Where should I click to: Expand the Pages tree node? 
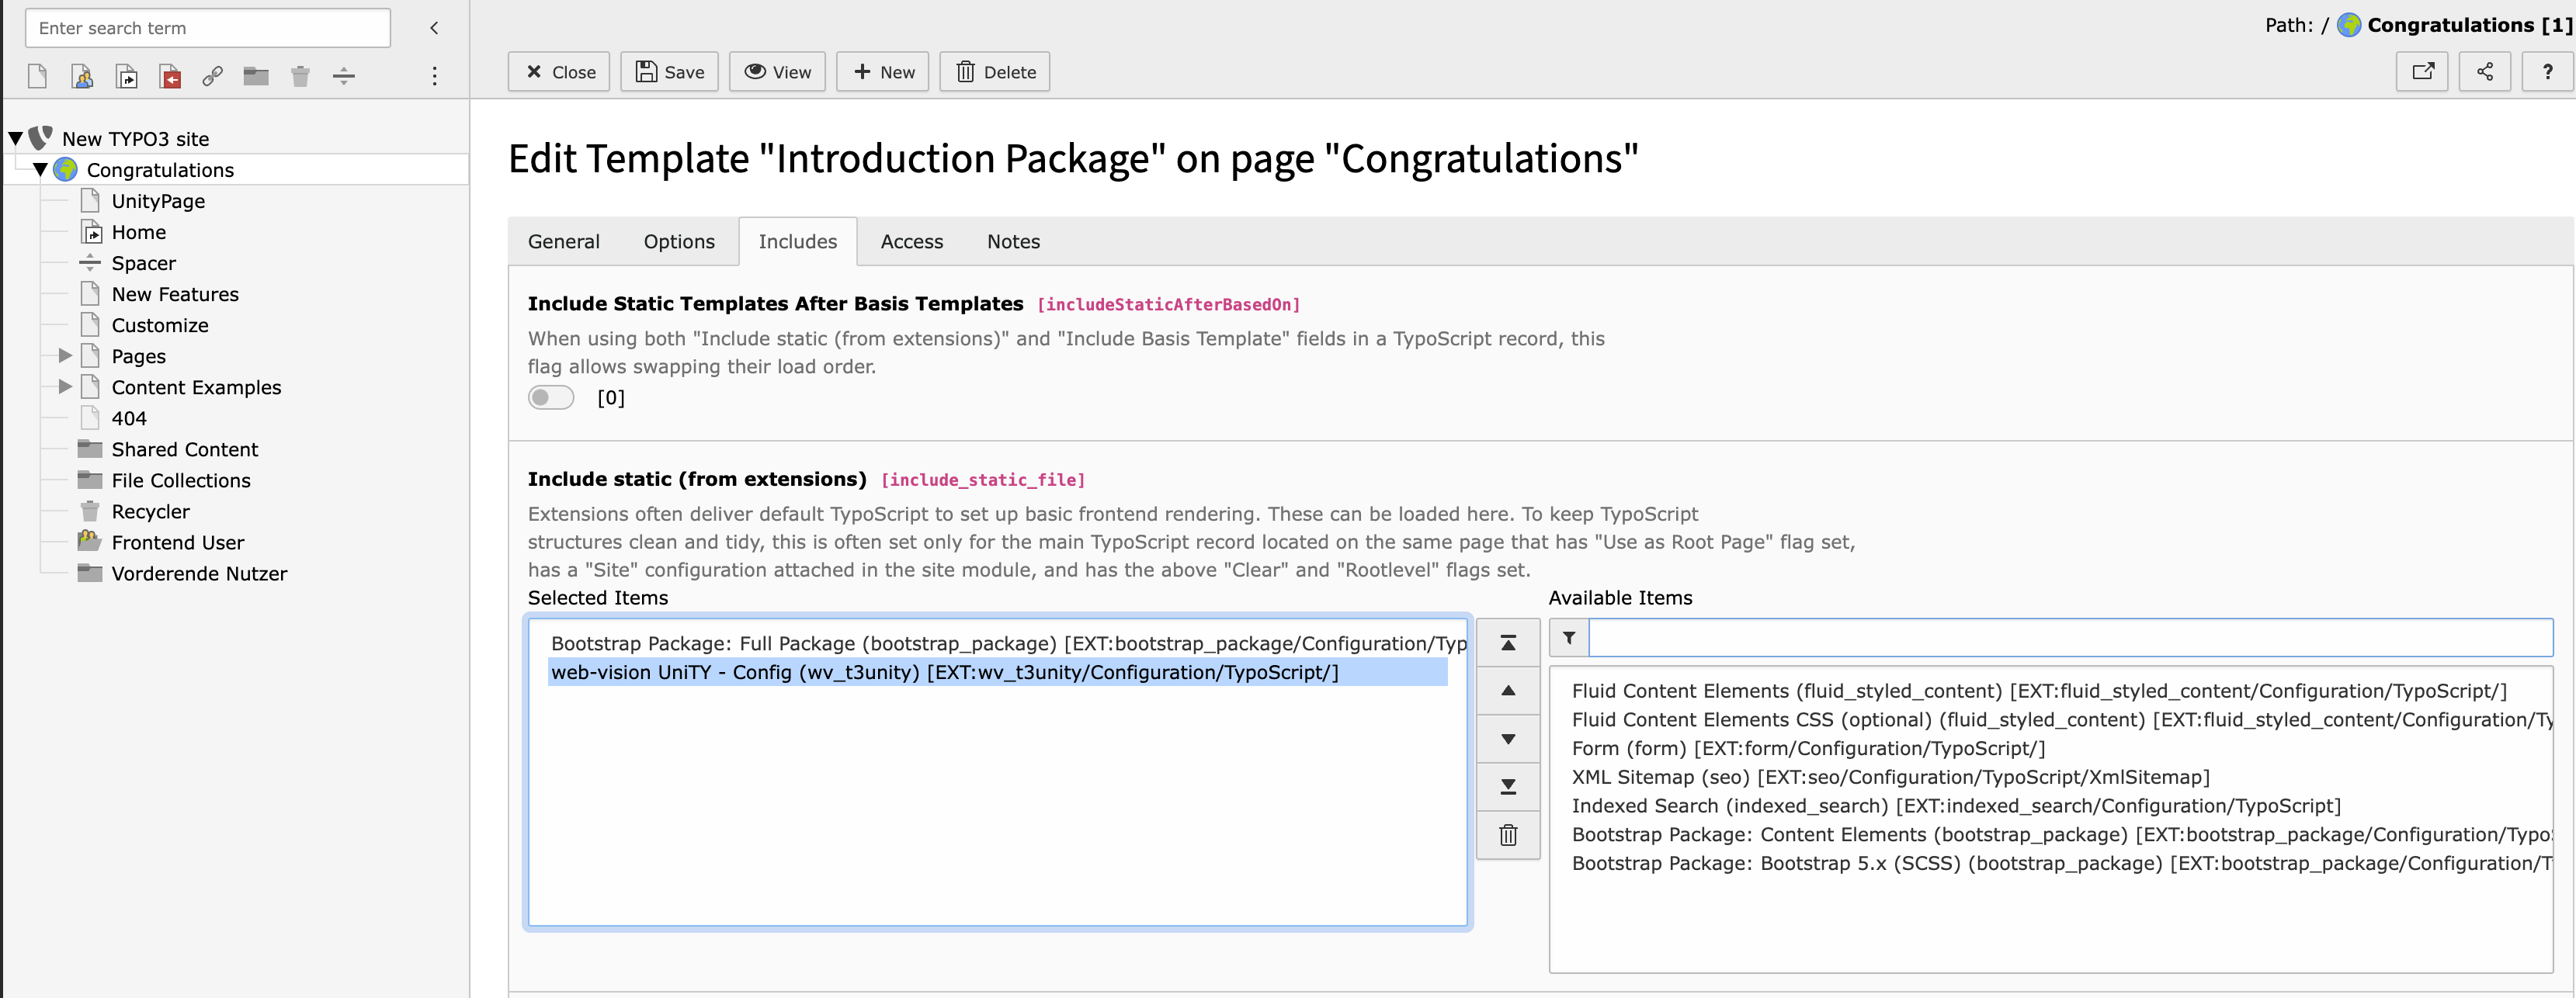coord(65,356)
